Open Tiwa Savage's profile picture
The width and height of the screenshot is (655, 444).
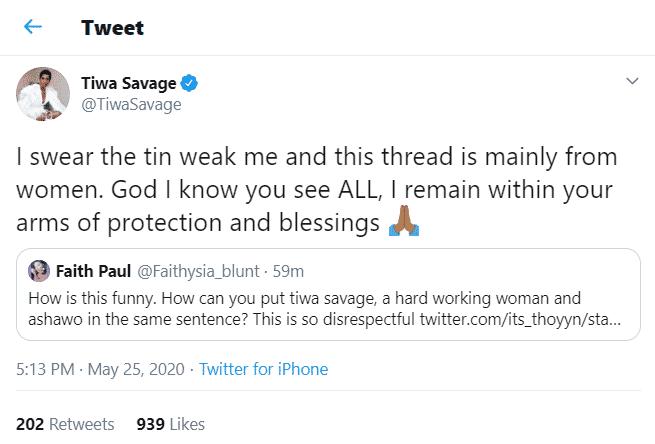42,96
